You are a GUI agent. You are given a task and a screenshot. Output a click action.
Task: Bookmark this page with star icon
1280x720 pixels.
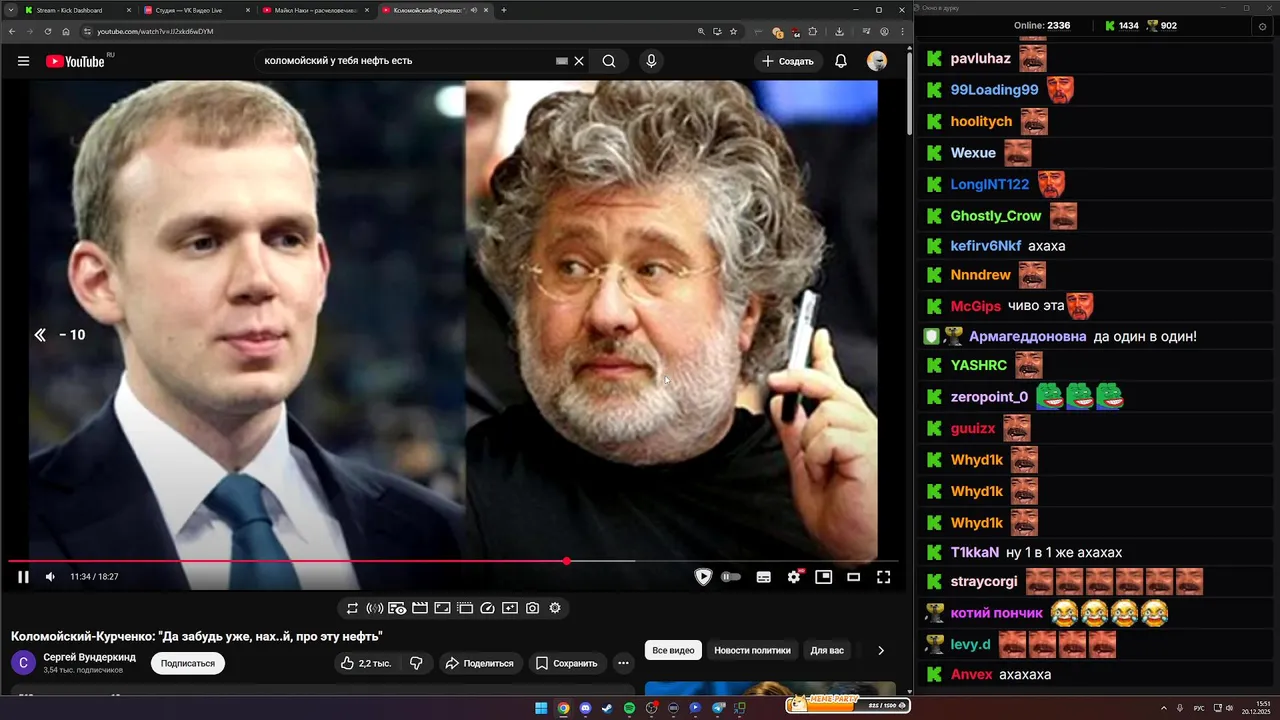733,31
